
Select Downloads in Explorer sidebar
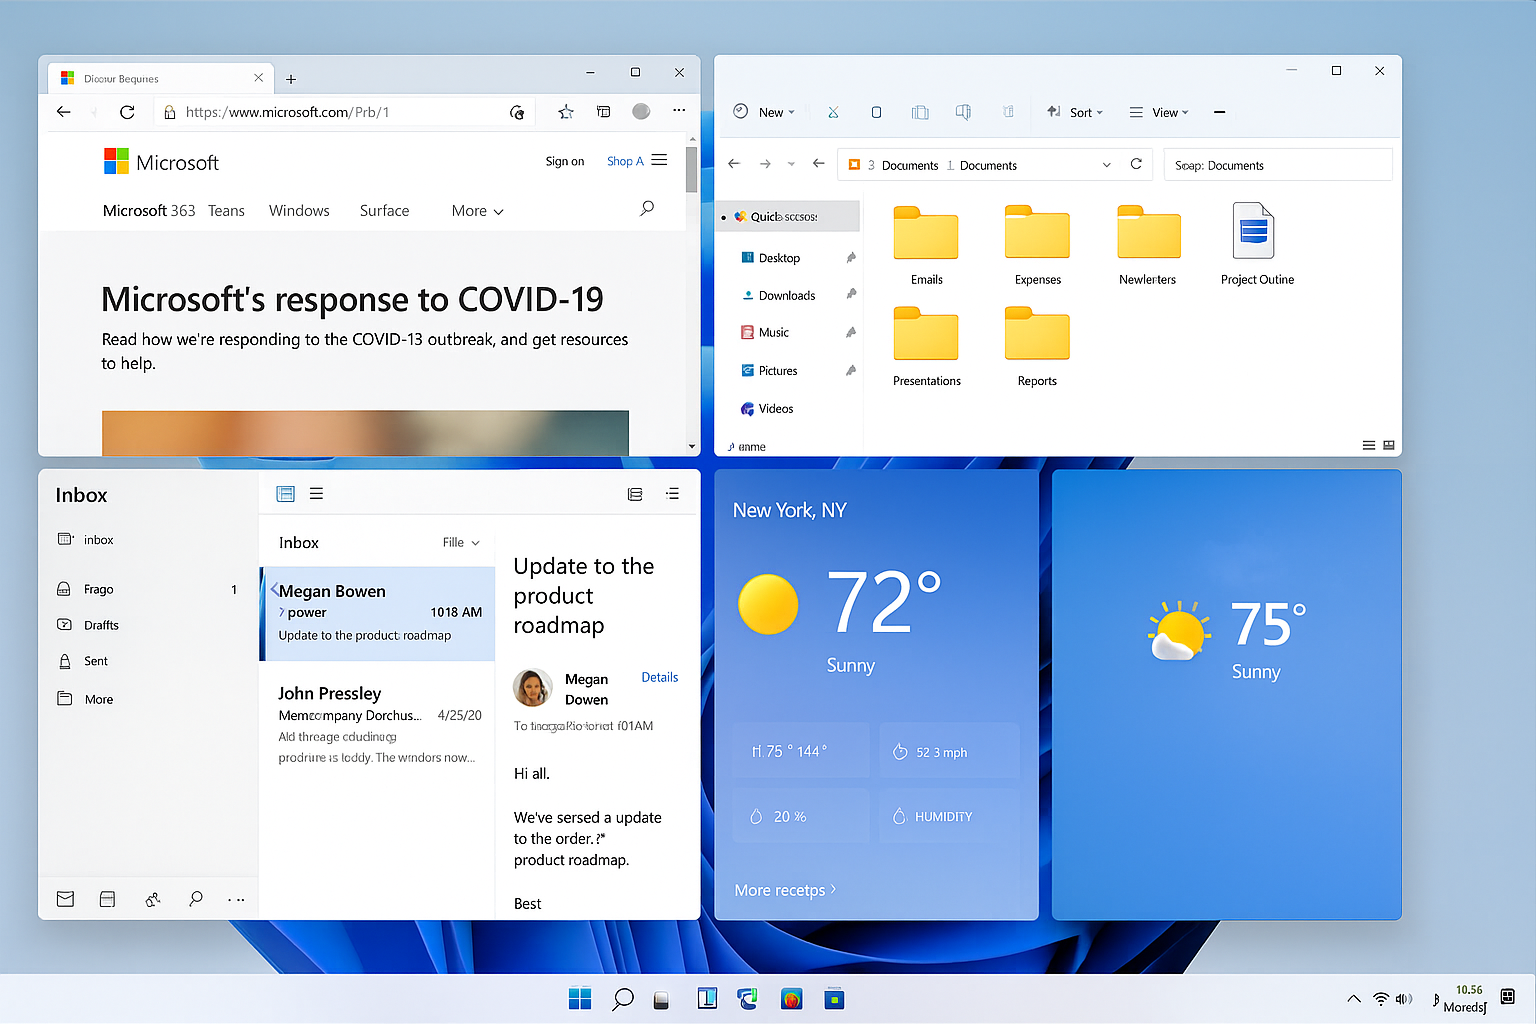pos(787,295)
